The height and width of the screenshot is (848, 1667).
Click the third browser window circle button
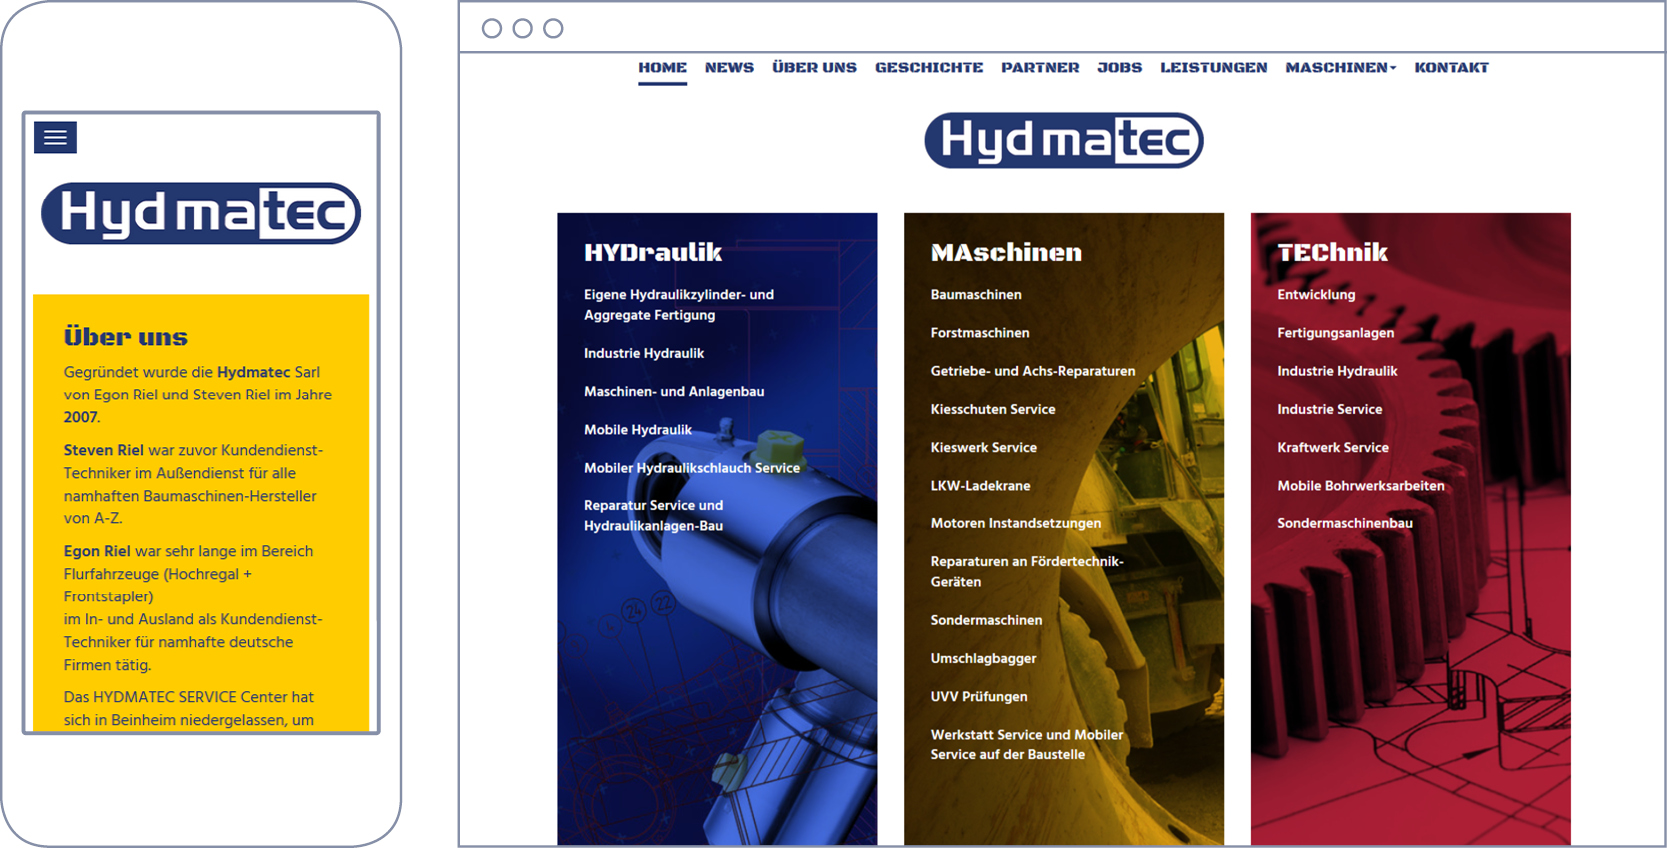pos(553,28)
